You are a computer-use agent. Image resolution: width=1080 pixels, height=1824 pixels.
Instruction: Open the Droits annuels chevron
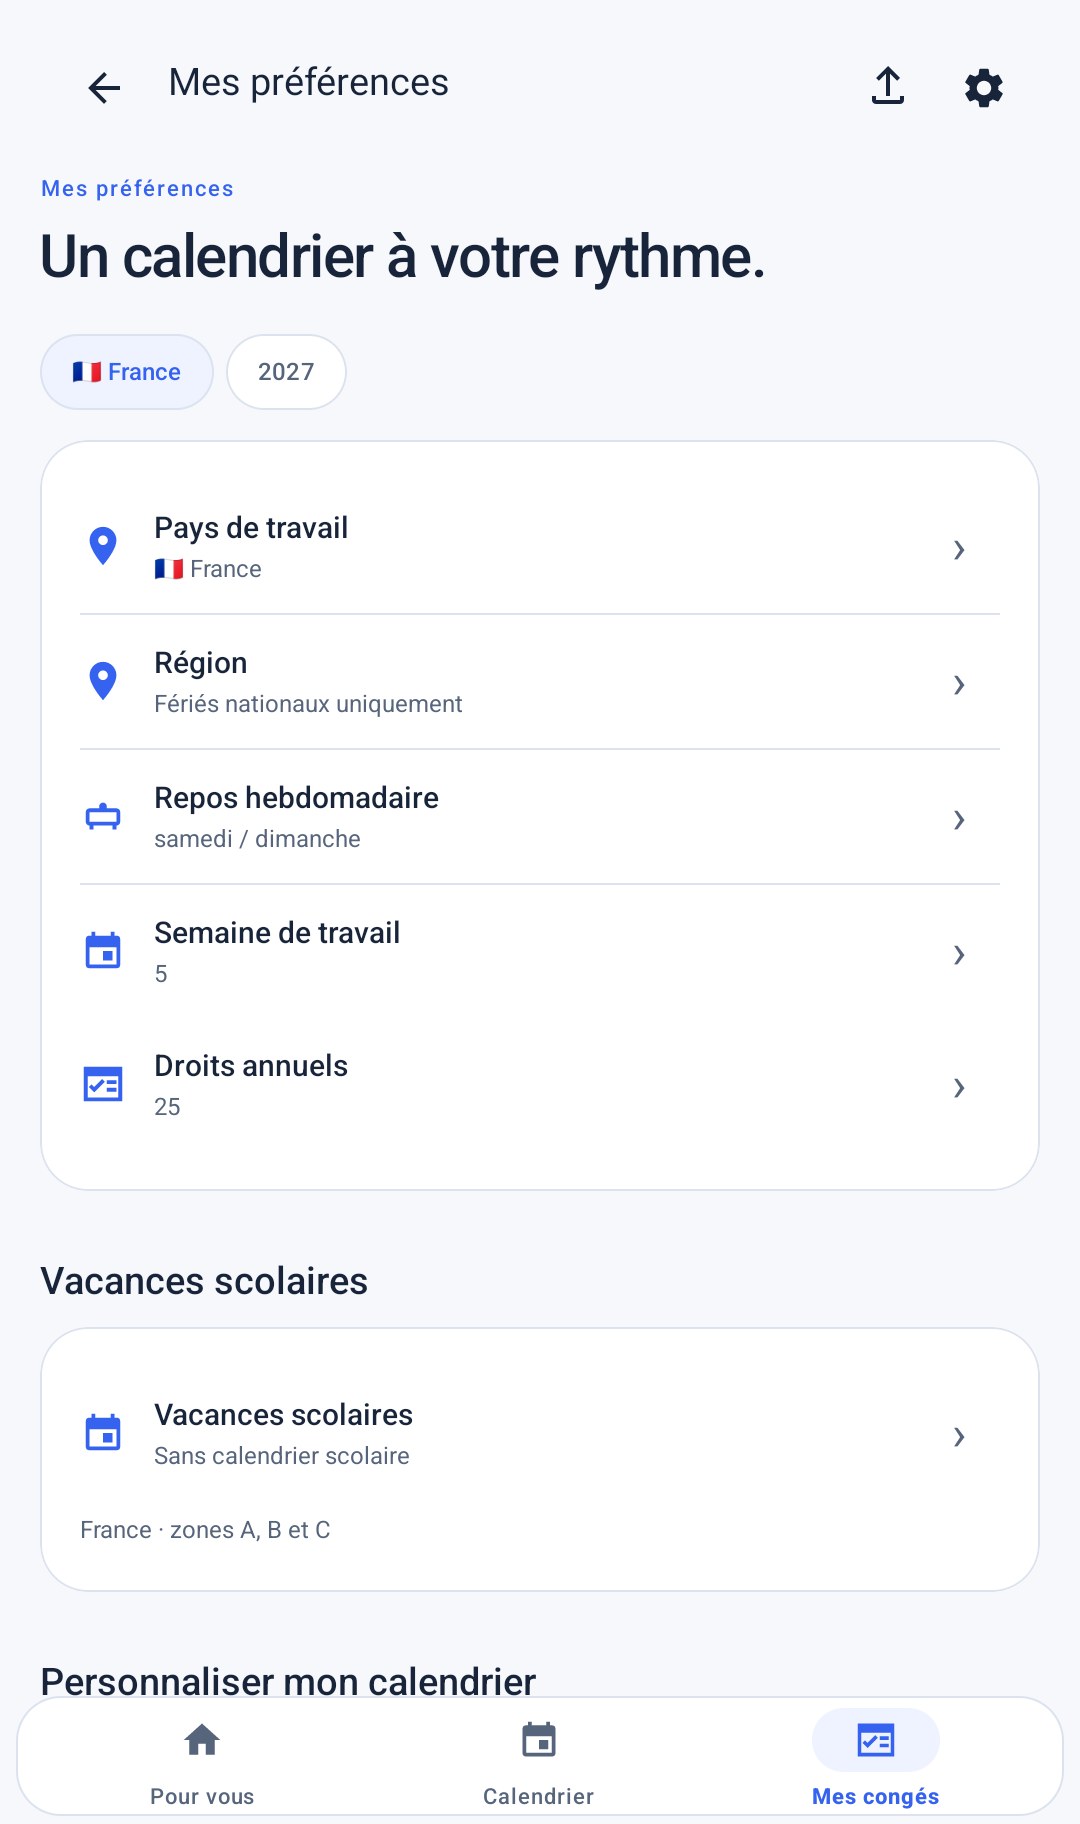pos(959,1088)
